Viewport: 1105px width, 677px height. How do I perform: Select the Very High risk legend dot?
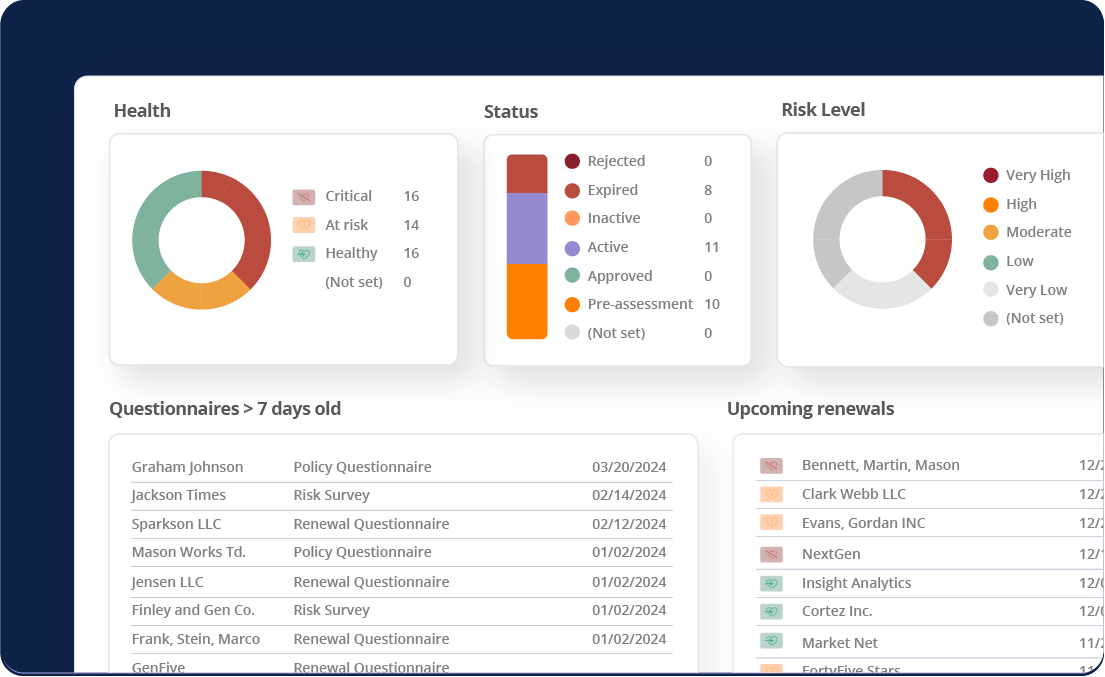tap(991, 176)
